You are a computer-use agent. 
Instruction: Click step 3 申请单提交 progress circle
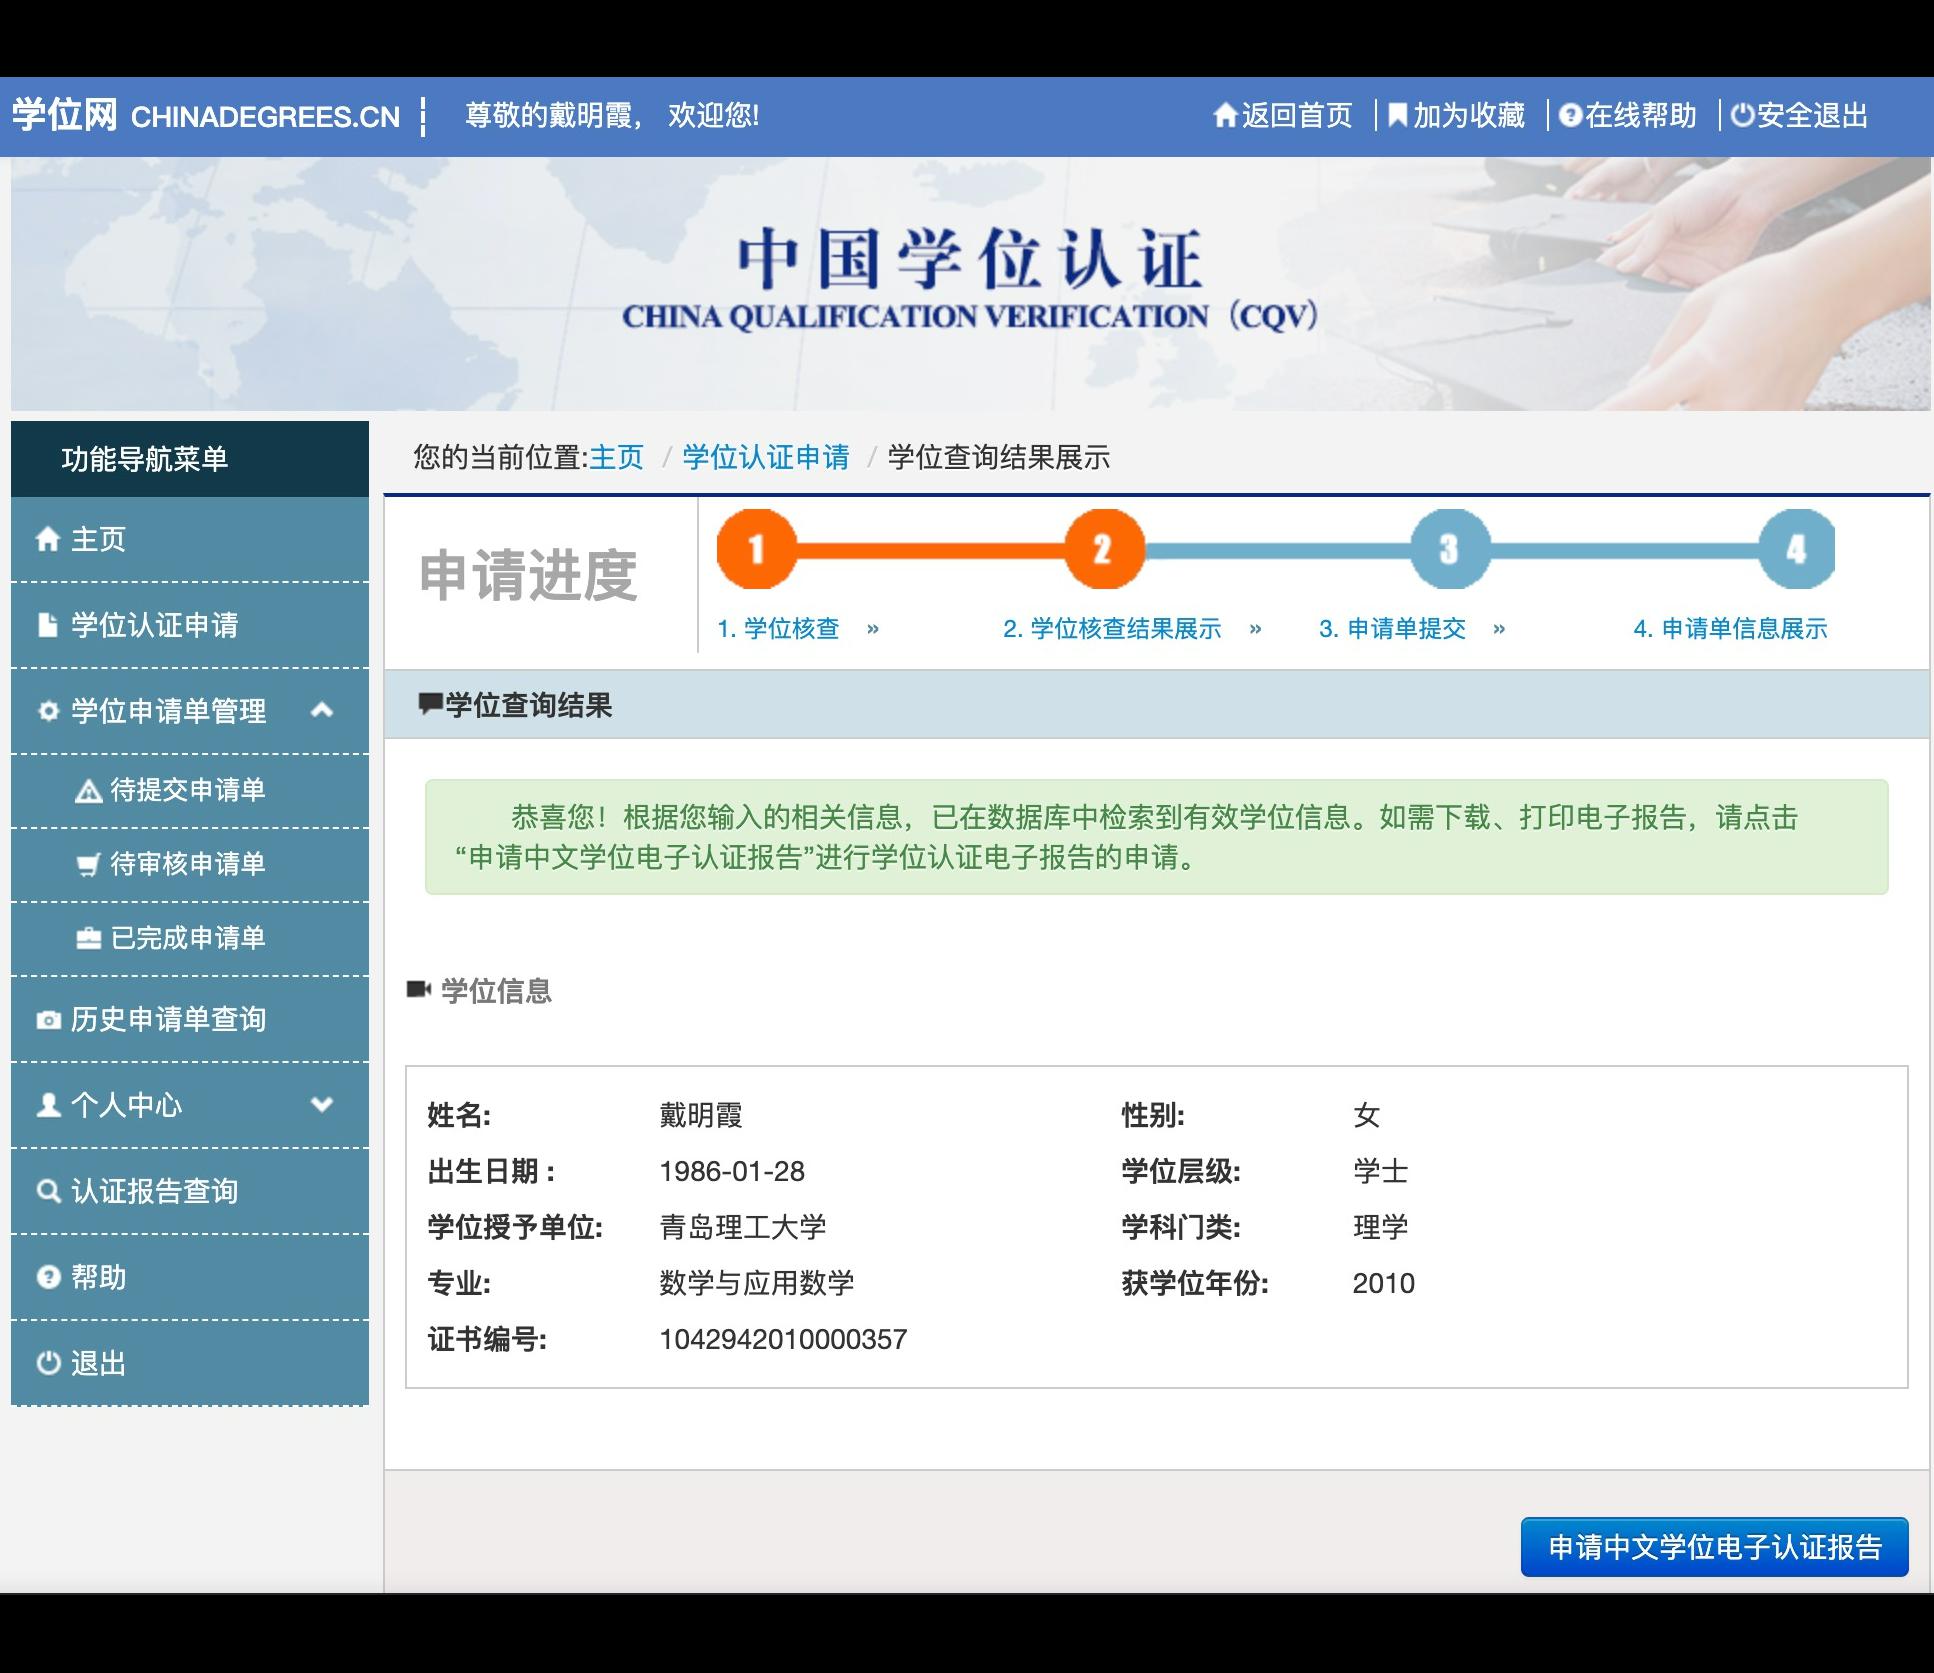tap(1449, 549)
